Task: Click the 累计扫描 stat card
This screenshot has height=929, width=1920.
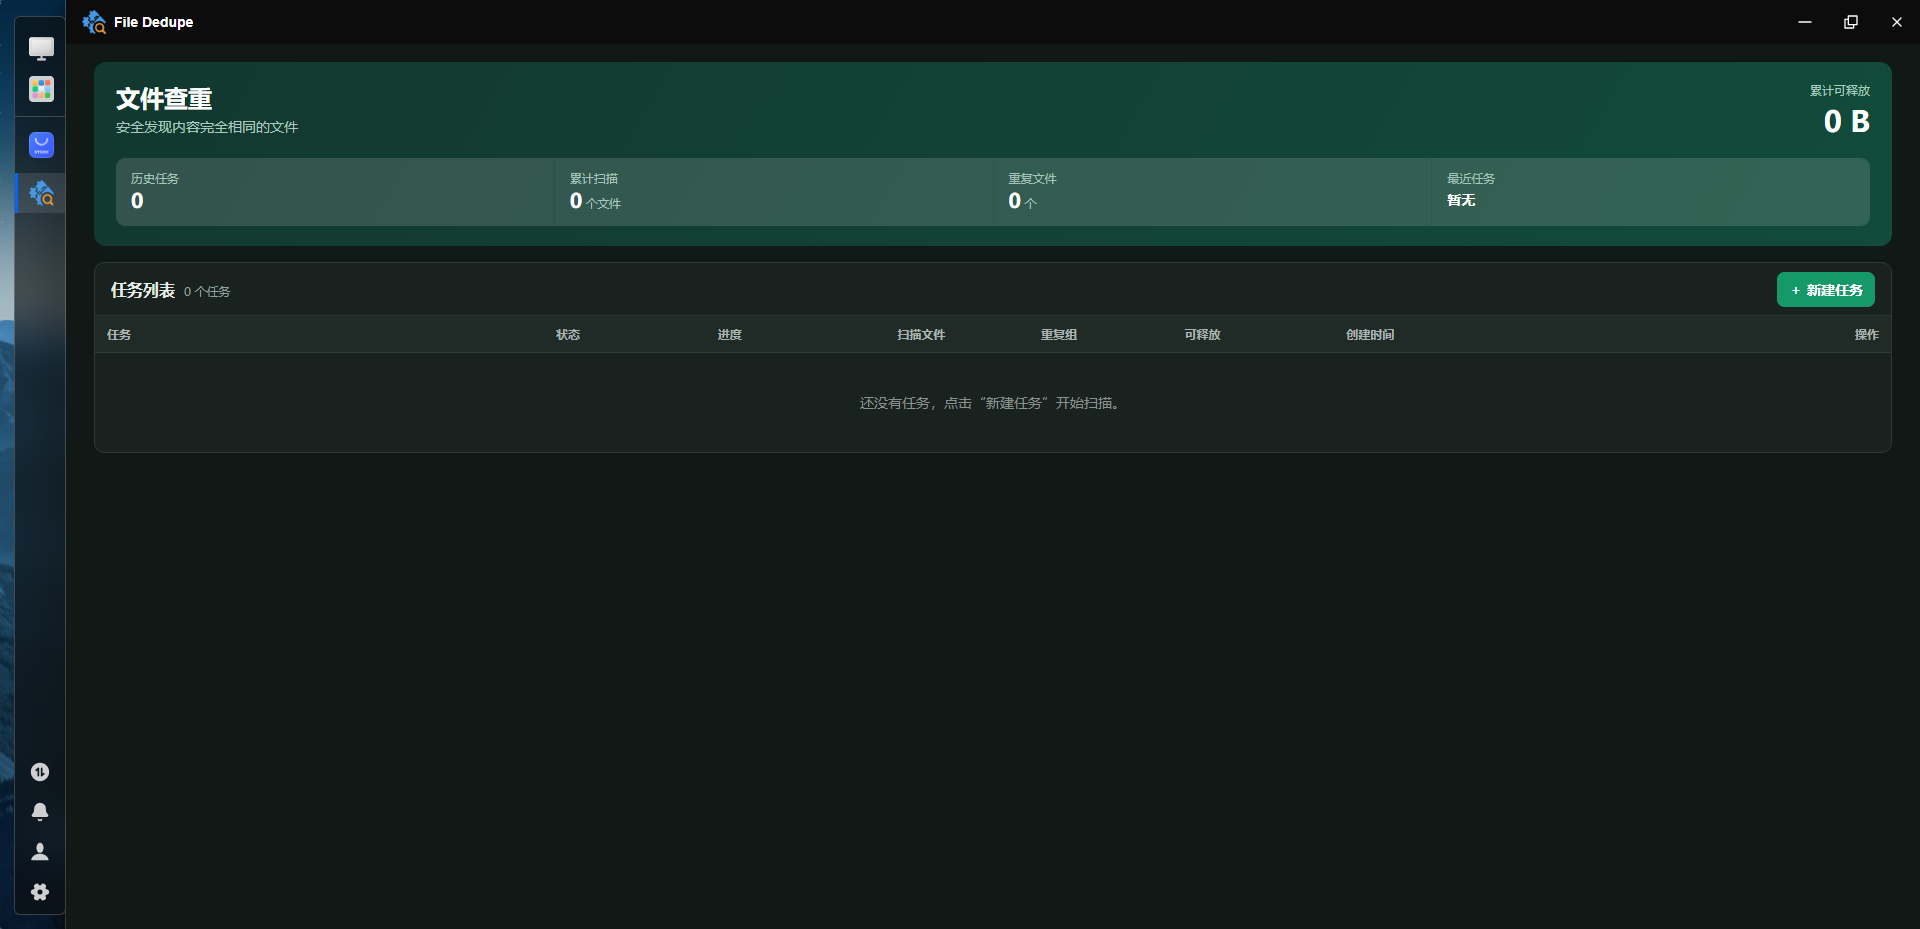Action: pyautogui.click(x=774, y=192)
